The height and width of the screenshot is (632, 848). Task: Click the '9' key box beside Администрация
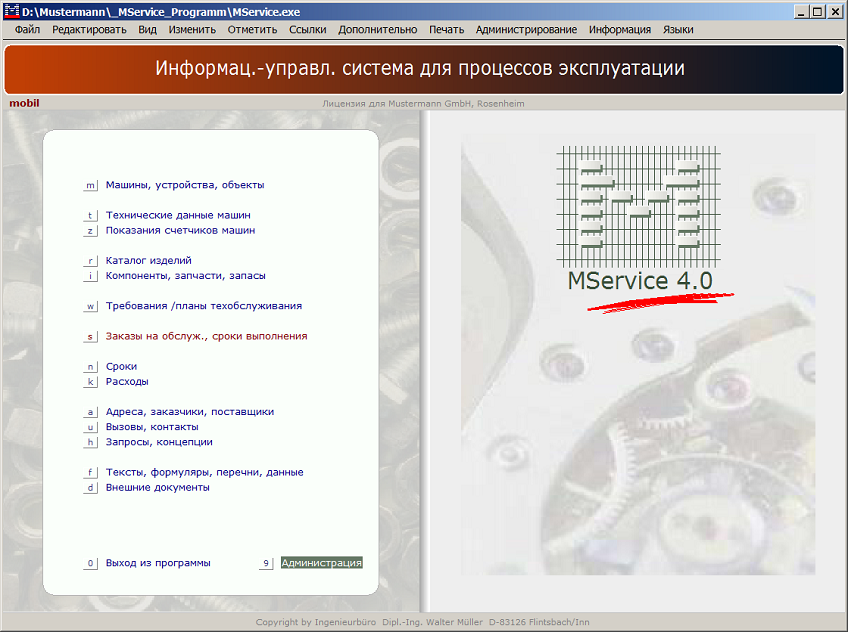click(266, 563)
